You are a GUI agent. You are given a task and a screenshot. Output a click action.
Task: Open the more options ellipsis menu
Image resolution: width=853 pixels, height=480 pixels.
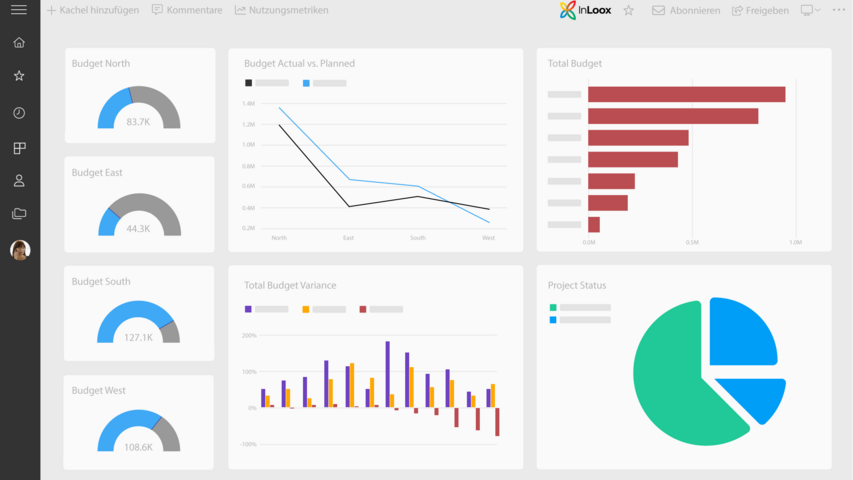[x=839, y=10]
